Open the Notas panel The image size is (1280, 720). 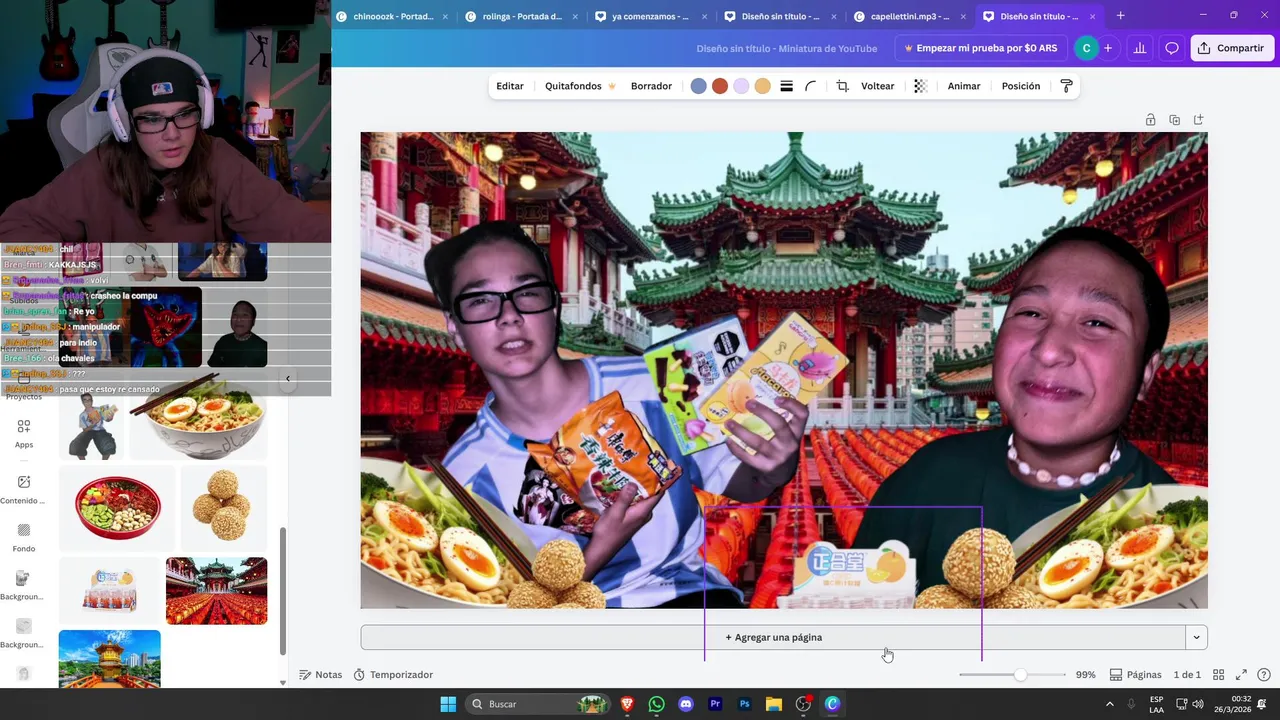[320, 675]
